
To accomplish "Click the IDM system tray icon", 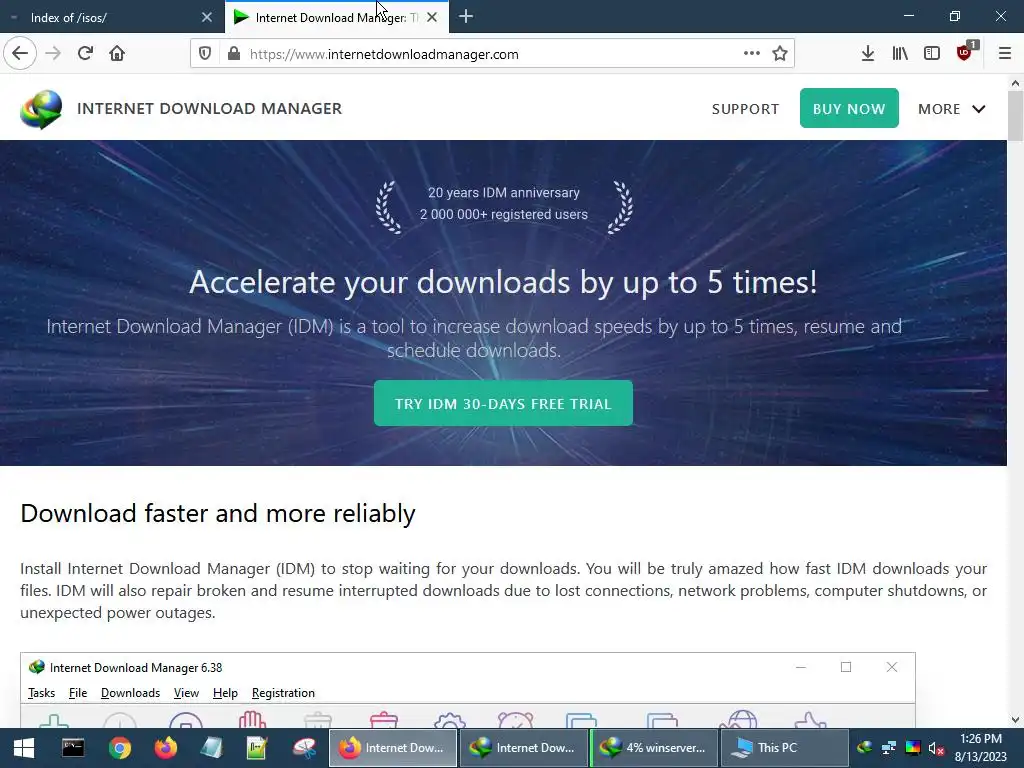I will pos(864,748).
